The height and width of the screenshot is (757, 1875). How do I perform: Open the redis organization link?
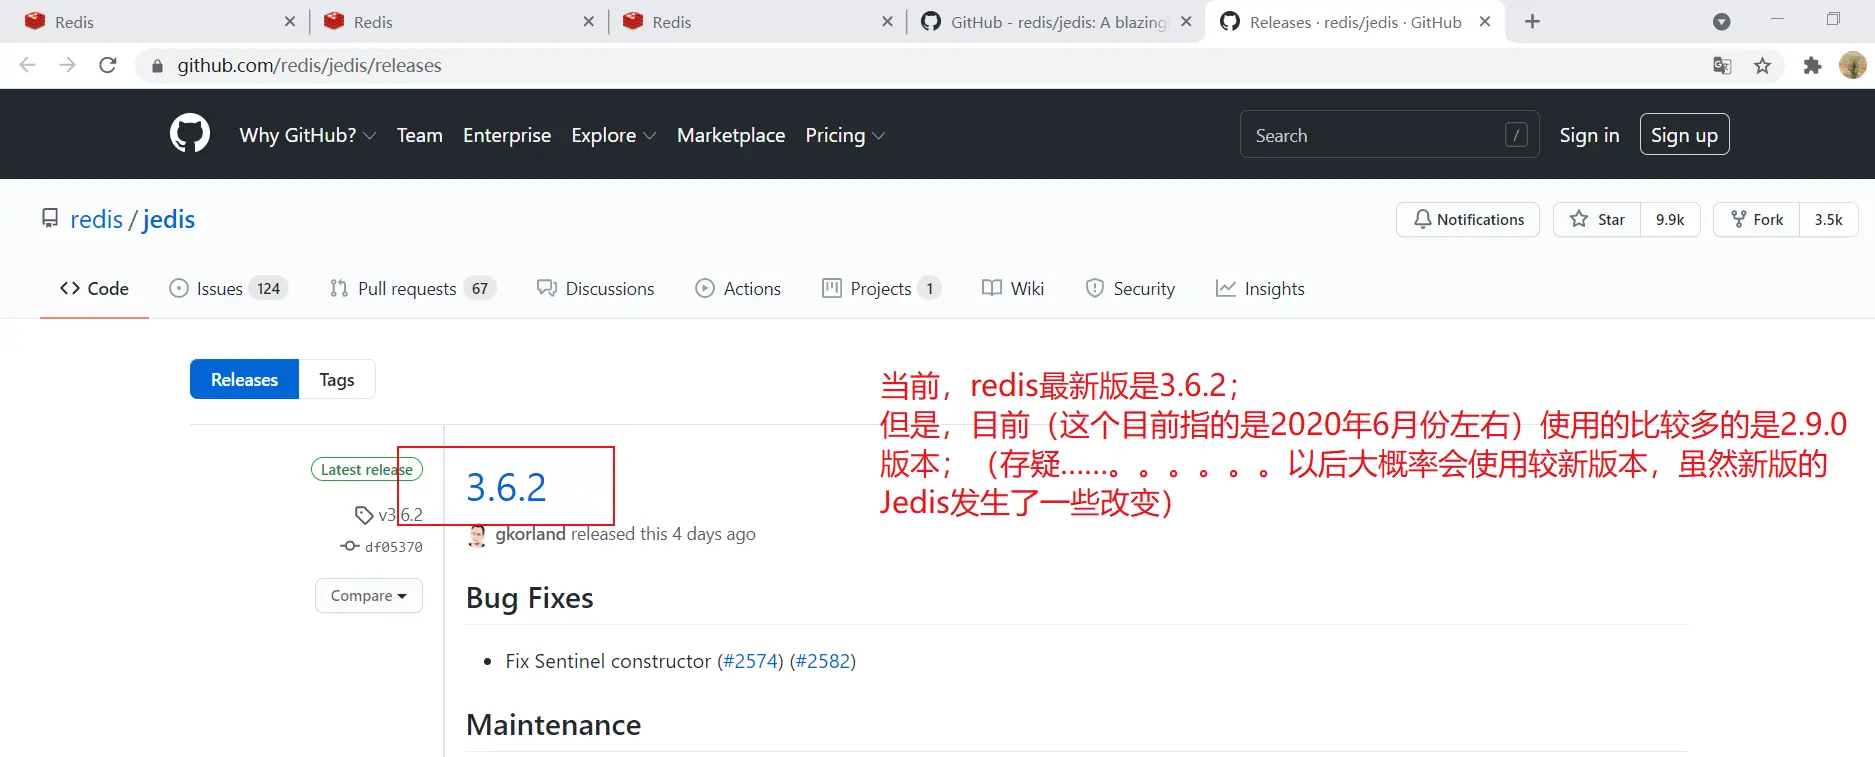[x=96, y=219]
